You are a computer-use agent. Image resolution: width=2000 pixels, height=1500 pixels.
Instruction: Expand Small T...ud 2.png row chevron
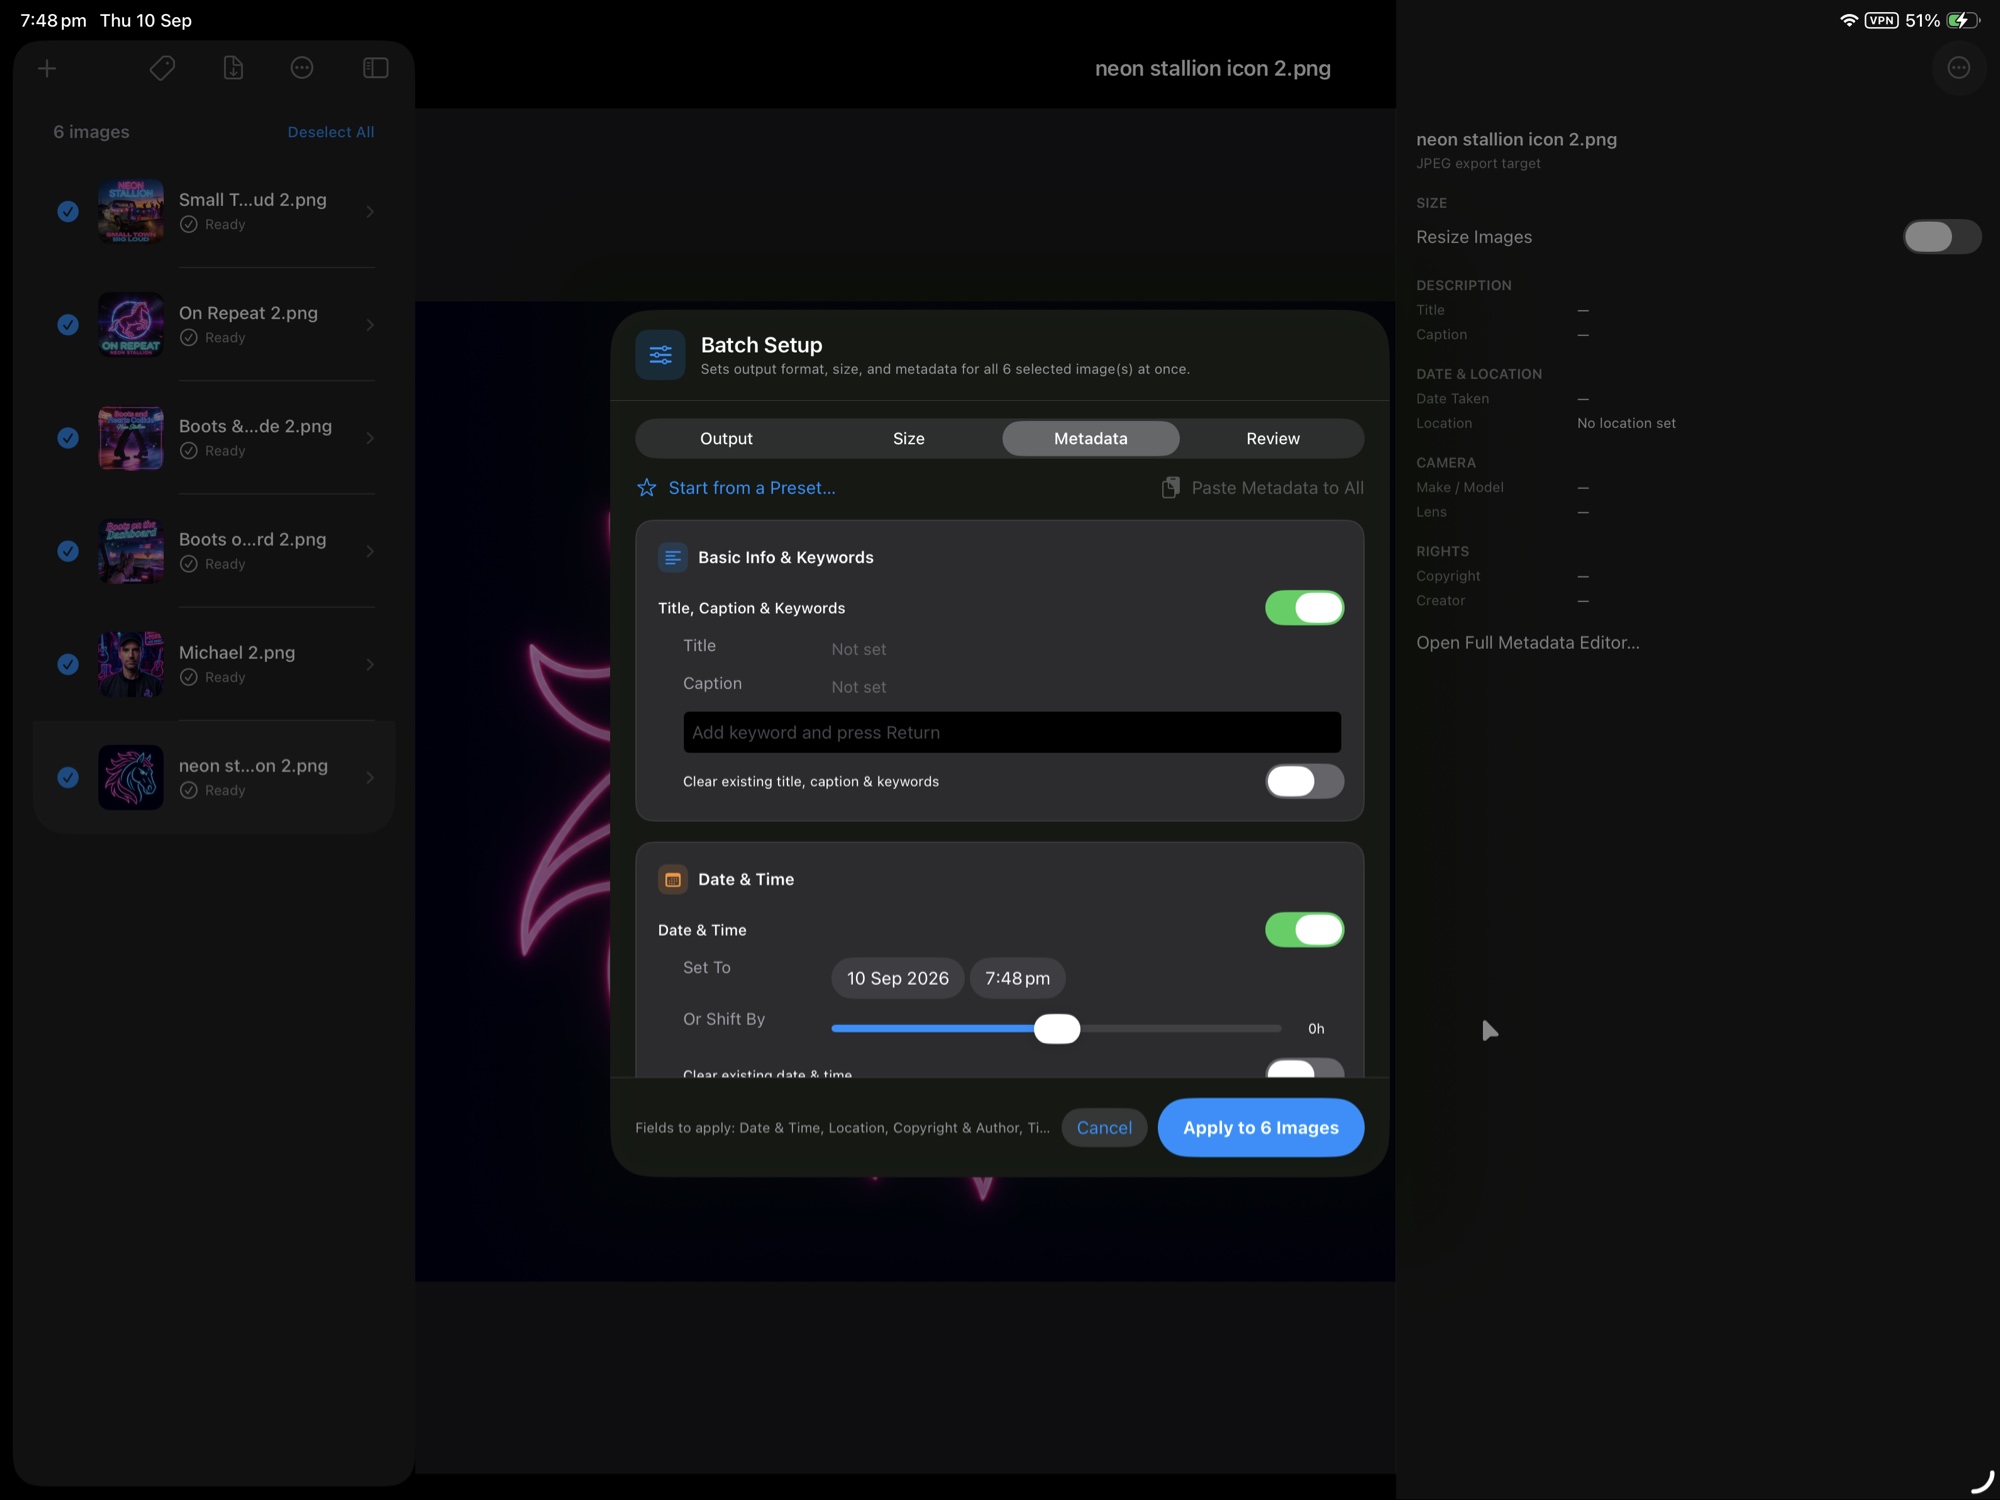(370, 211)
